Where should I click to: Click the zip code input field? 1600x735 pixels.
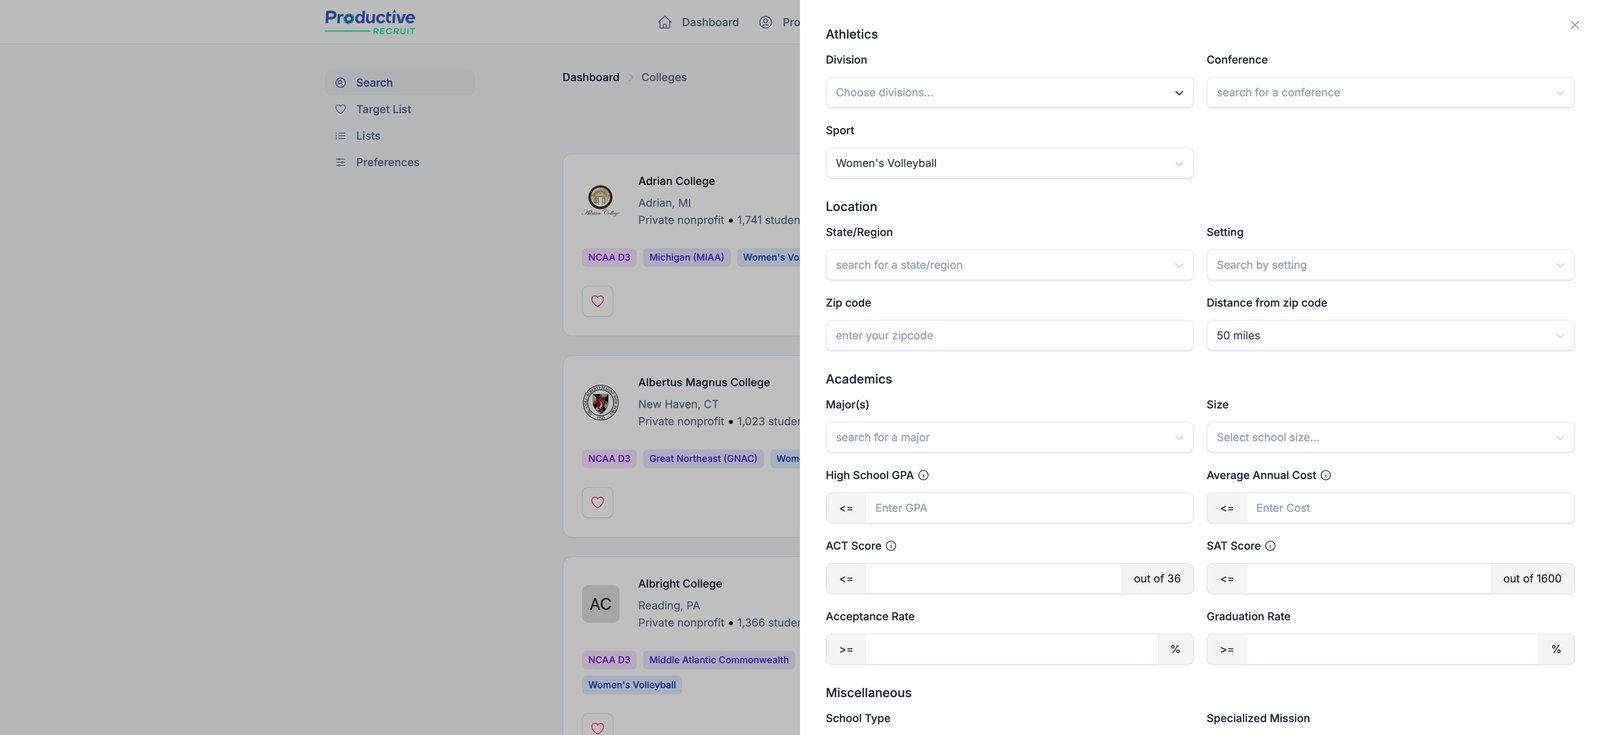[1009, 336]
